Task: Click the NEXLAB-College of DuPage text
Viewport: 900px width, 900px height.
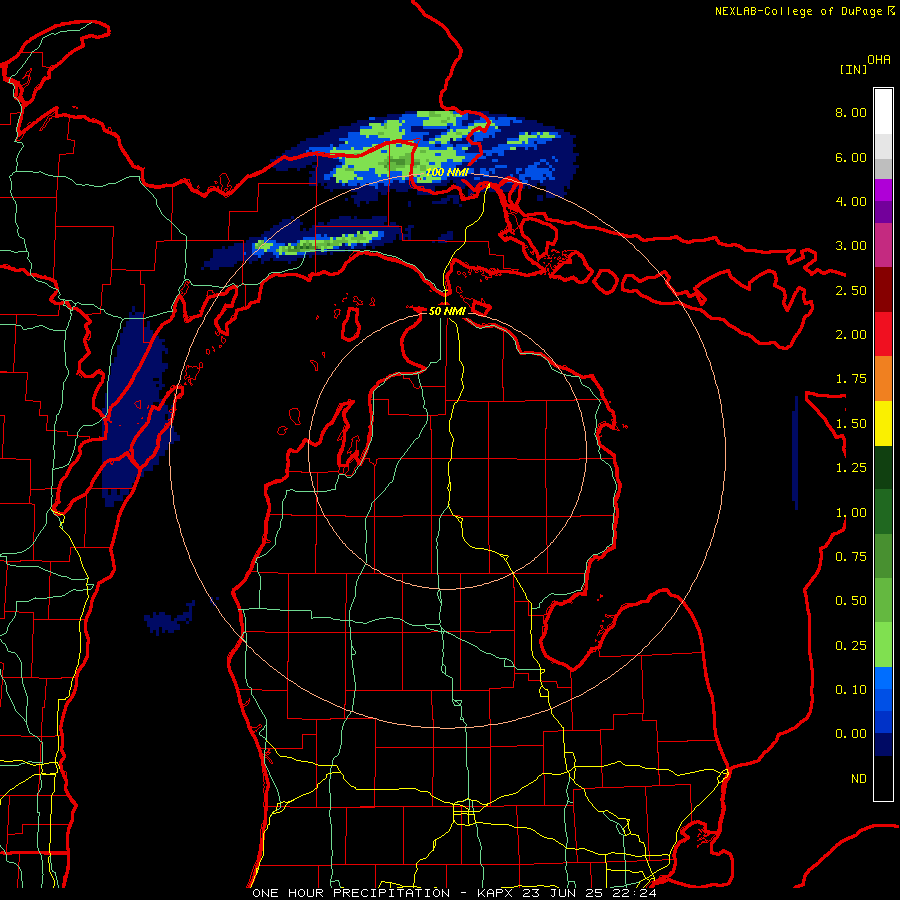Action: (798, 11)
